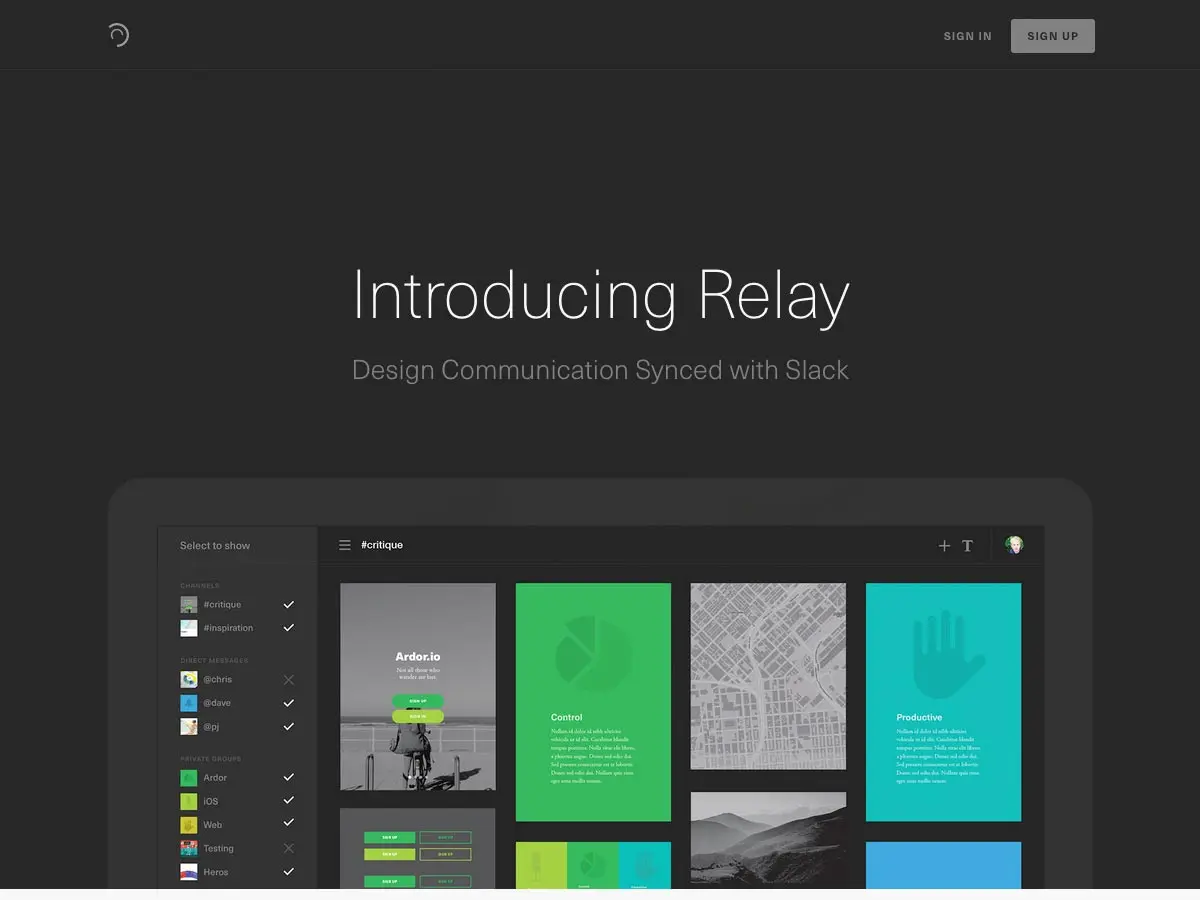The width and height of the screenshot is (1200, 900).
Task: Click the plus icon in the toolbar
Action: tap(944, 546)
